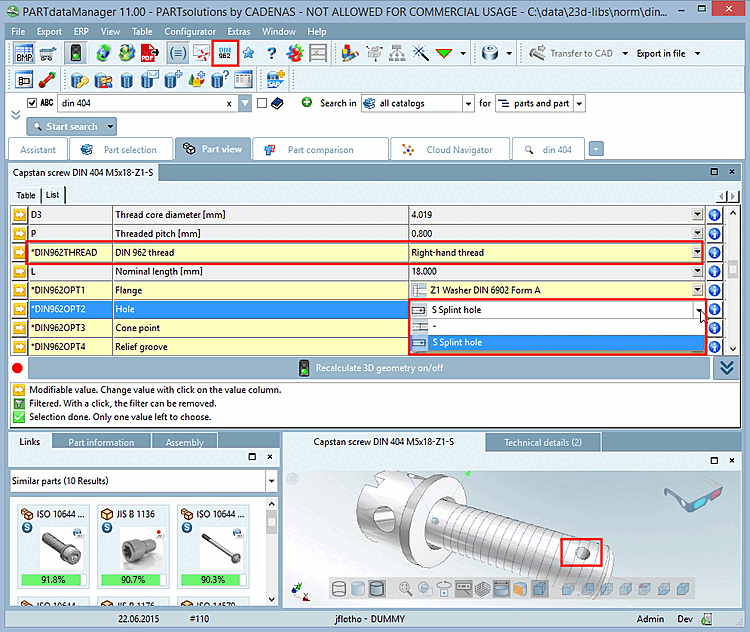Expand the 'parts and part' dropdown
This screenshot has height=632, width=750.
click(579, 103)
